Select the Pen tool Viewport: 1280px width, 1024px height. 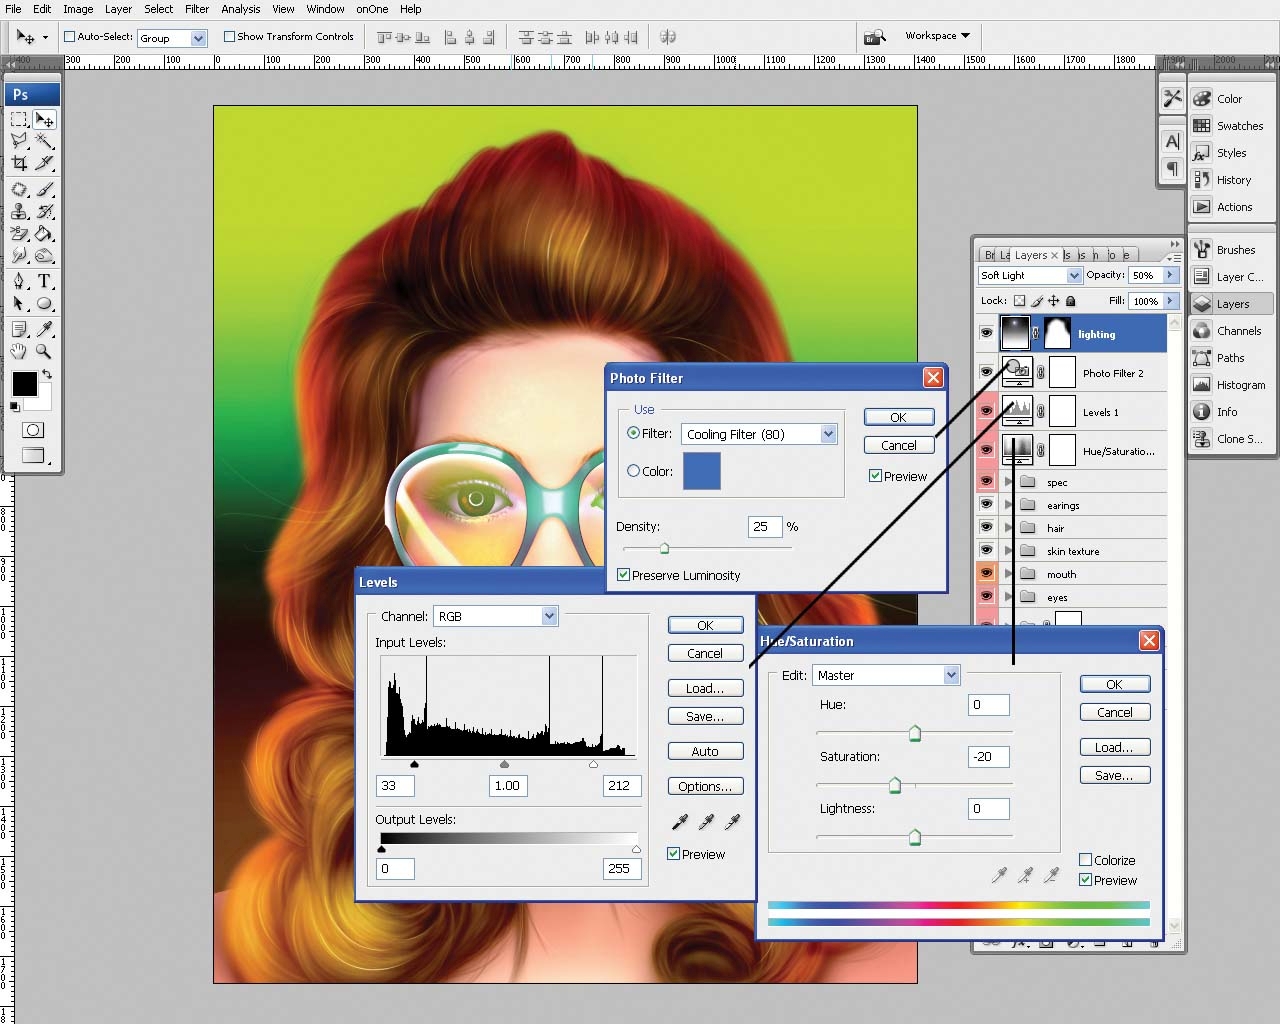[19, 281]
